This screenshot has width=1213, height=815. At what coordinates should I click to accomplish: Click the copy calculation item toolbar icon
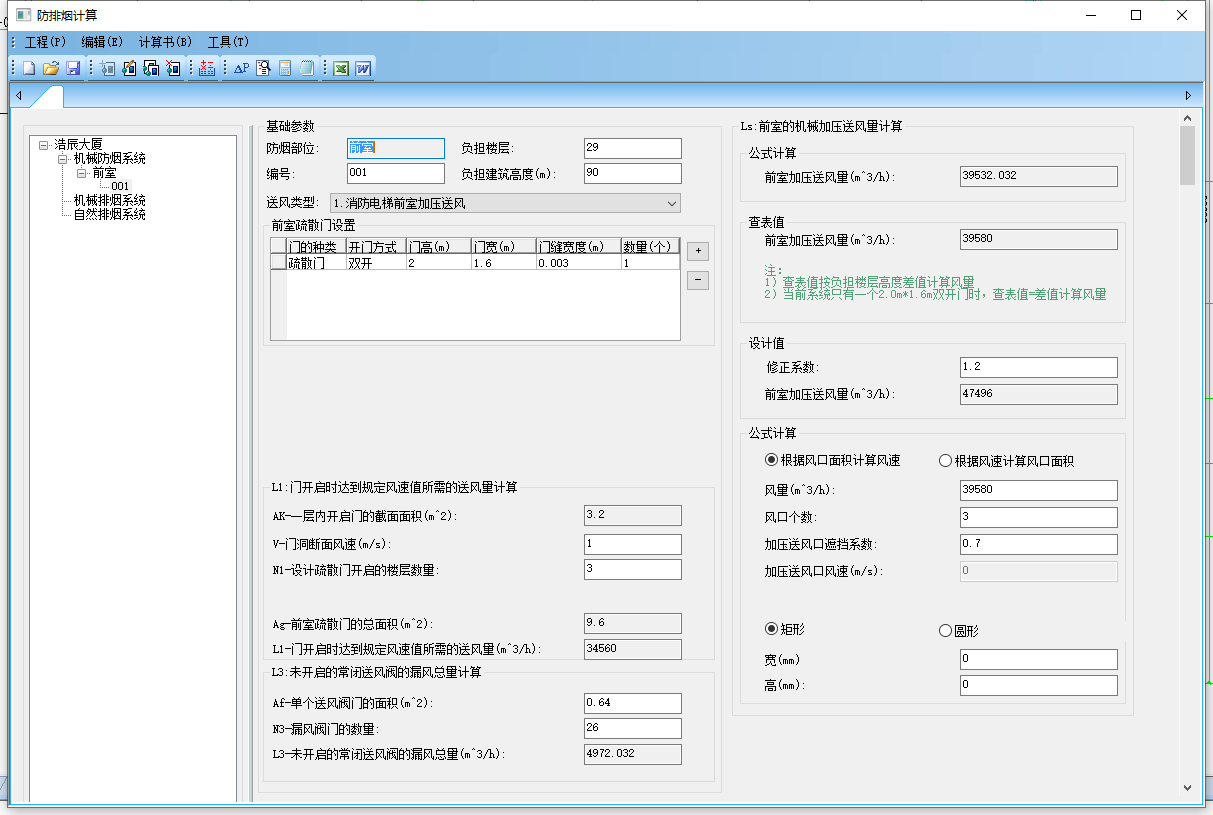pos(152,67)
